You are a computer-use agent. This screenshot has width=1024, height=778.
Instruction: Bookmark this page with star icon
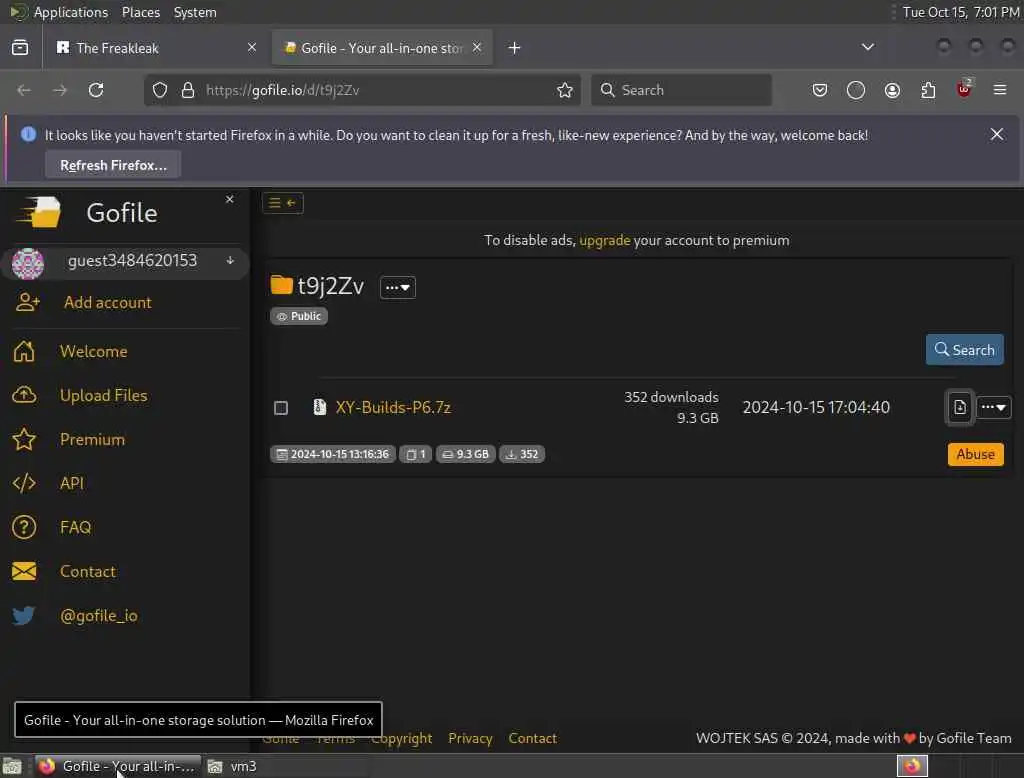coord(565,90)
